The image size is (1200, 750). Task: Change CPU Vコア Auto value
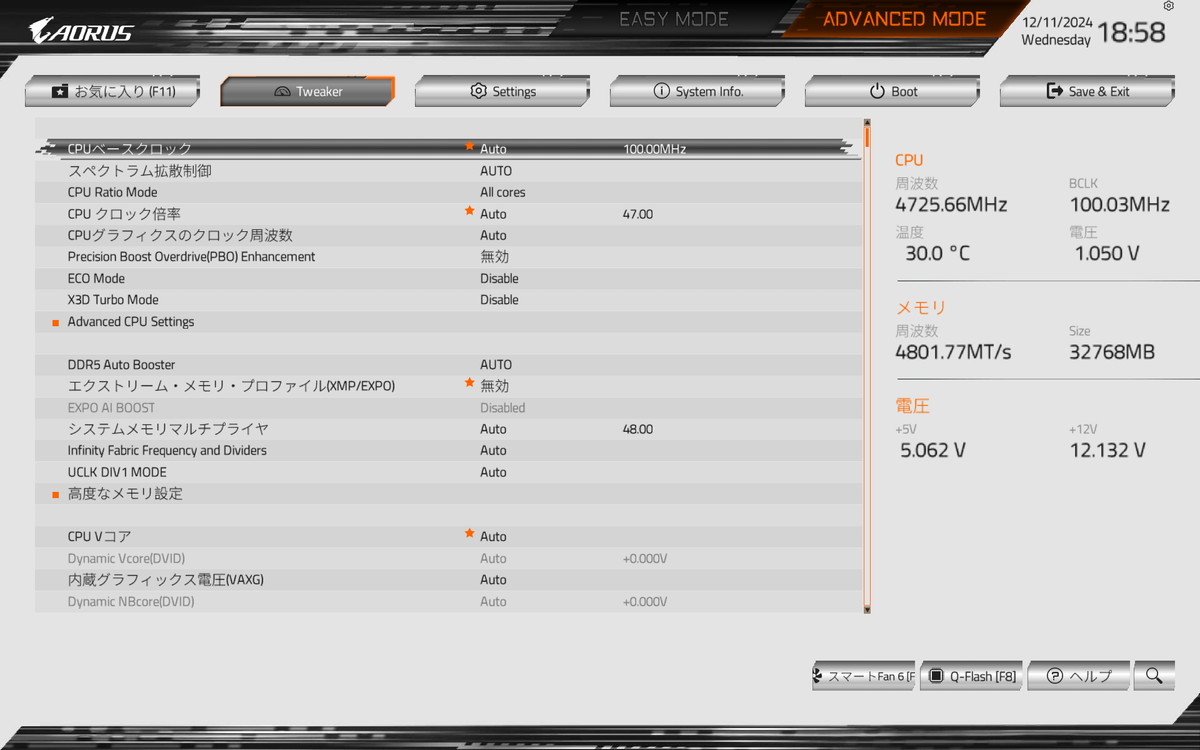pyautogui.click(x=493, y=537)
